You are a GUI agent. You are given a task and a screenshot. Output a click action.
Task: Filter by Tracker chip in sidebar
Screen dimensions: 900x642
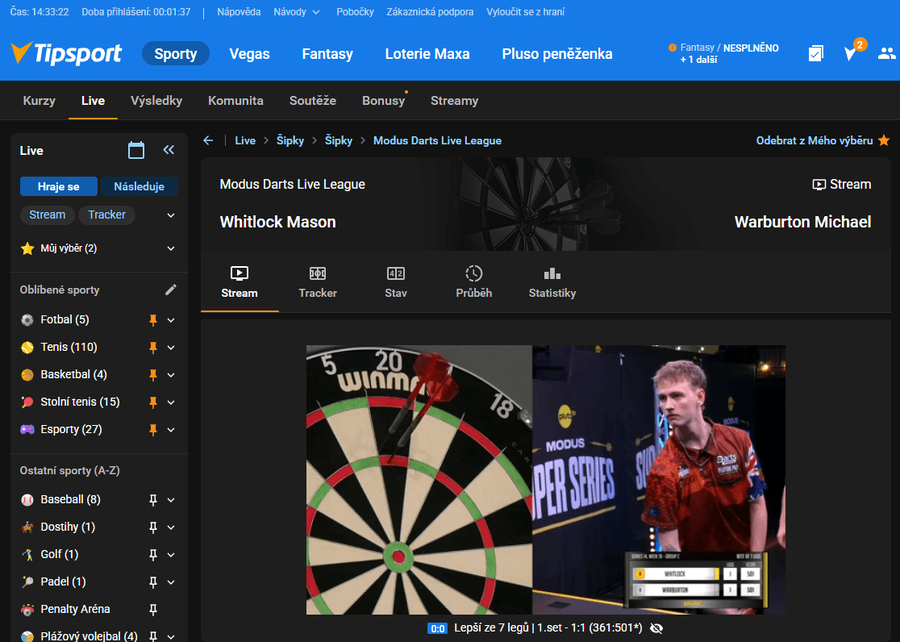tap(107, 215)
